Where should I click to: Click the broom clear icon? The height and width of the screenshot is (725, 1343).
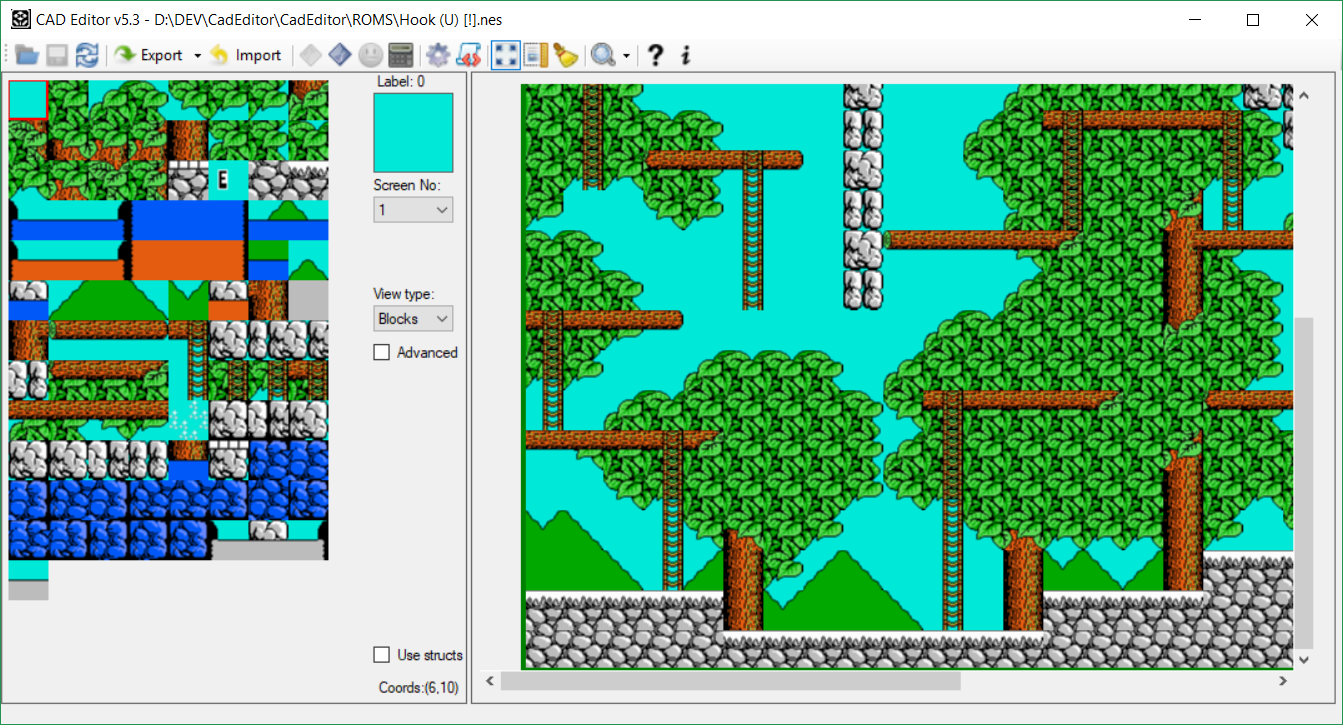pos(566,55)
